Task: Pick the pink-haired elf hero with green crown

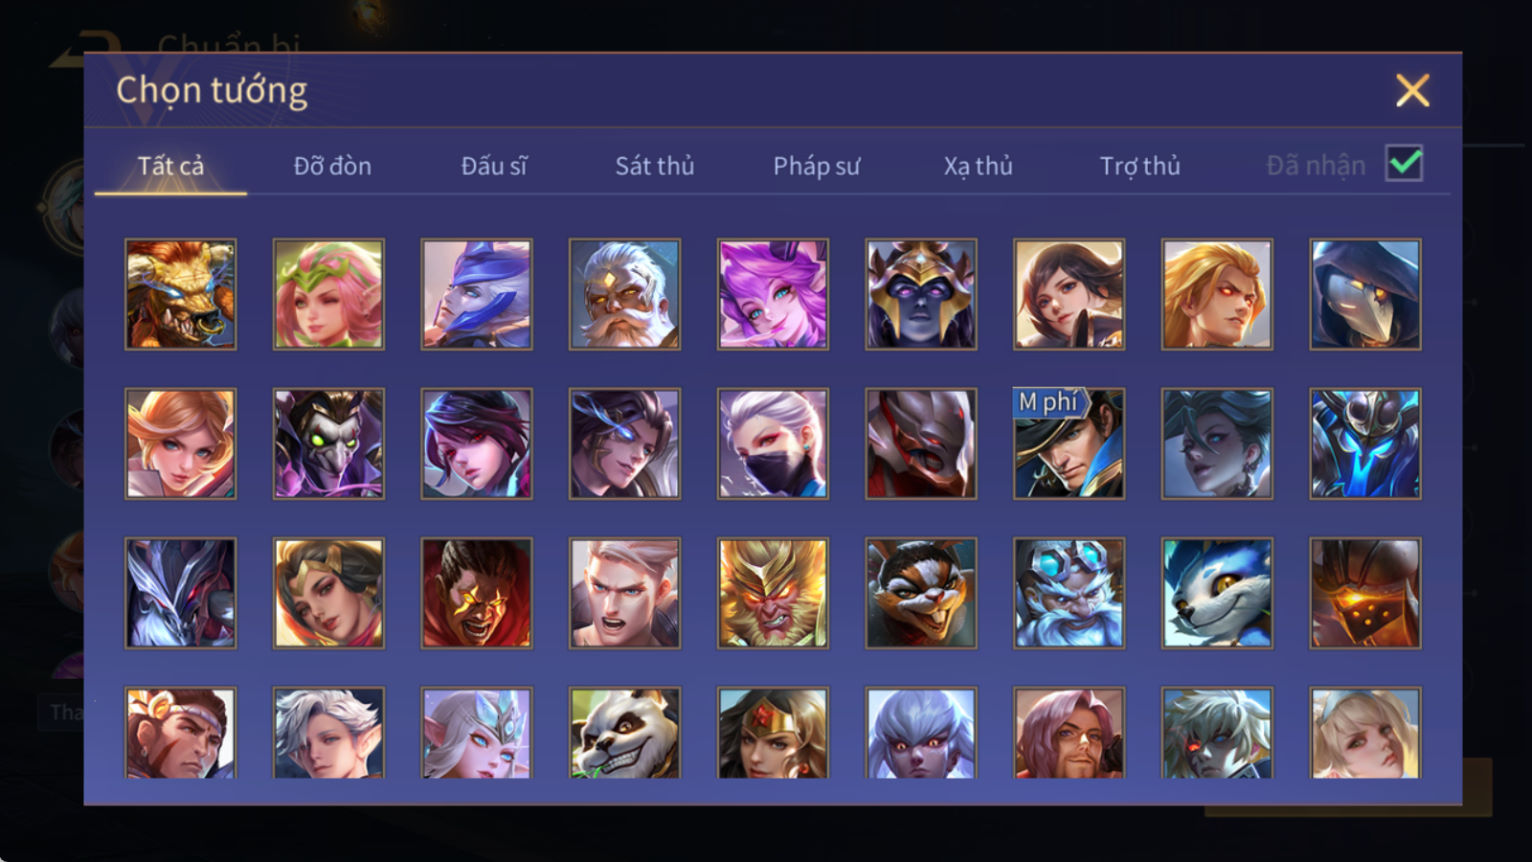Action: click(x=329, y=294)
